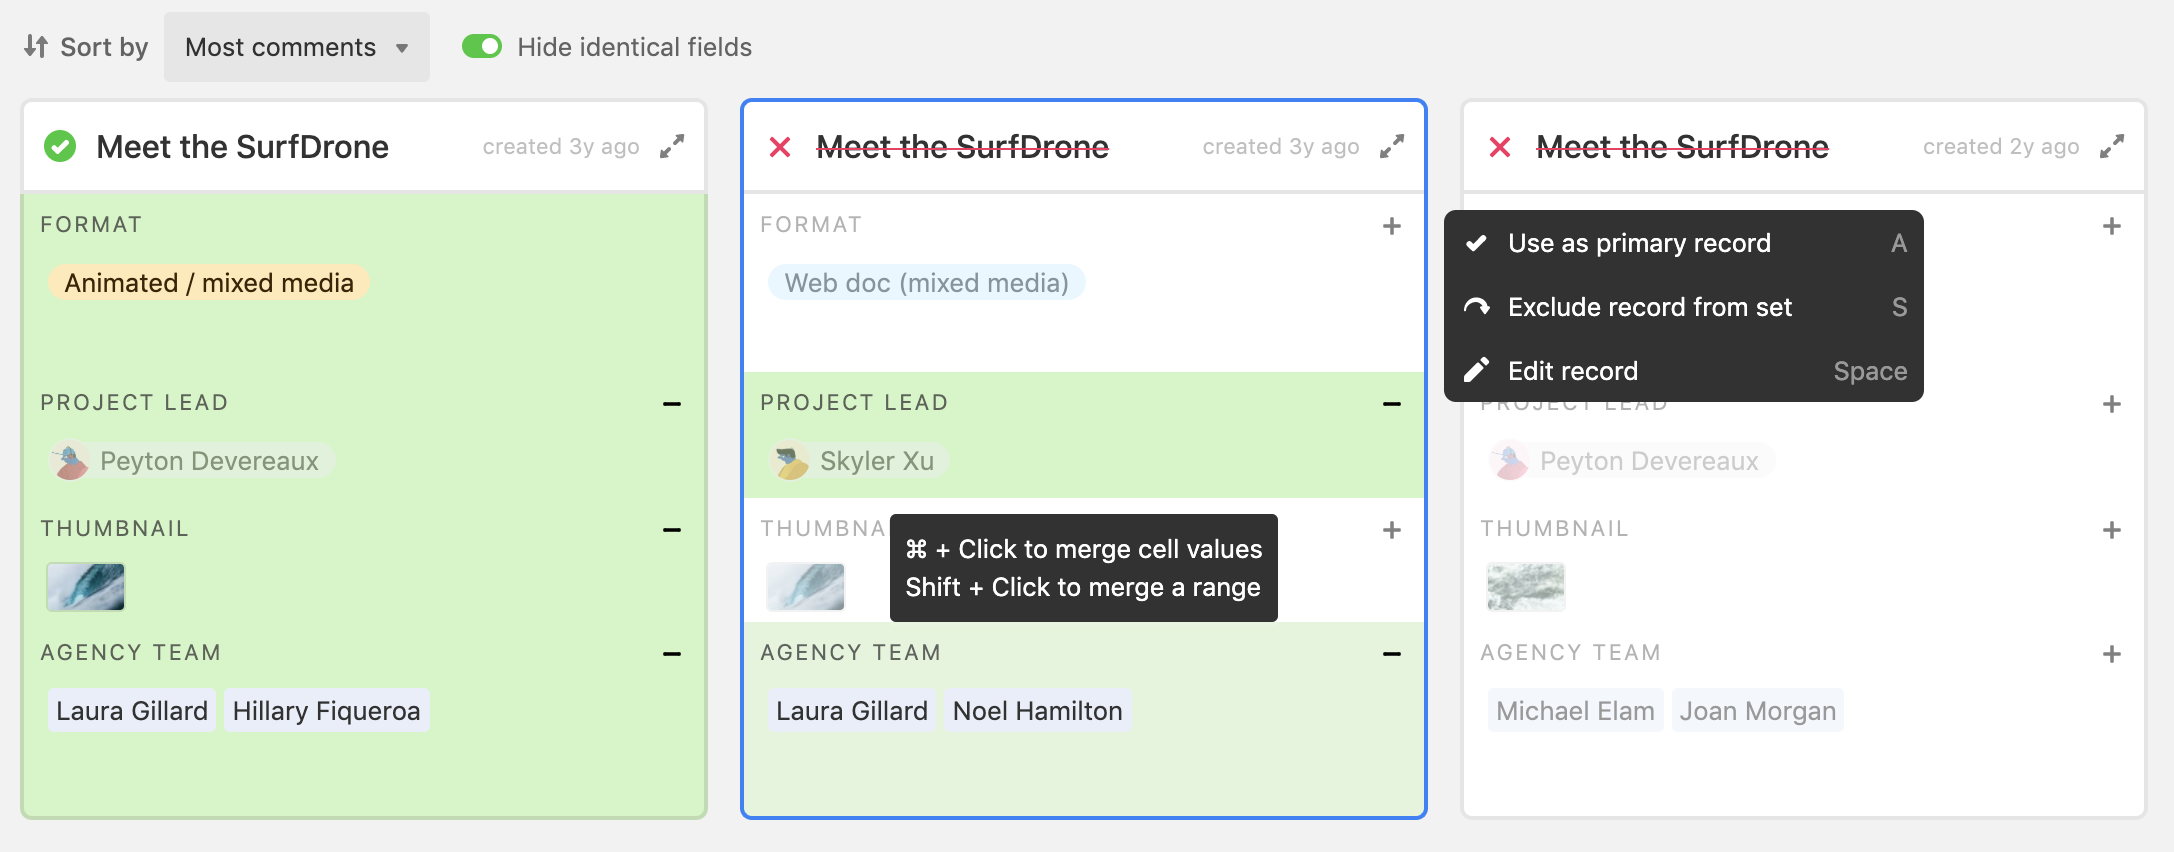
Task: Click minus on middle record's Agency Team
Action: pos(1392,654)
